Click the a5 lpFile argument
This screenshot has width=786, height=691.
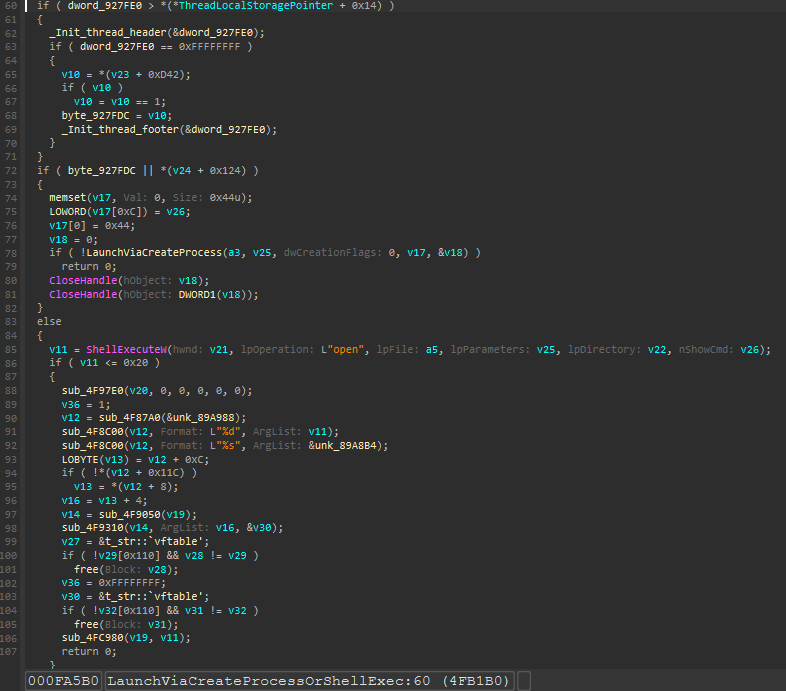pos(432,350)
